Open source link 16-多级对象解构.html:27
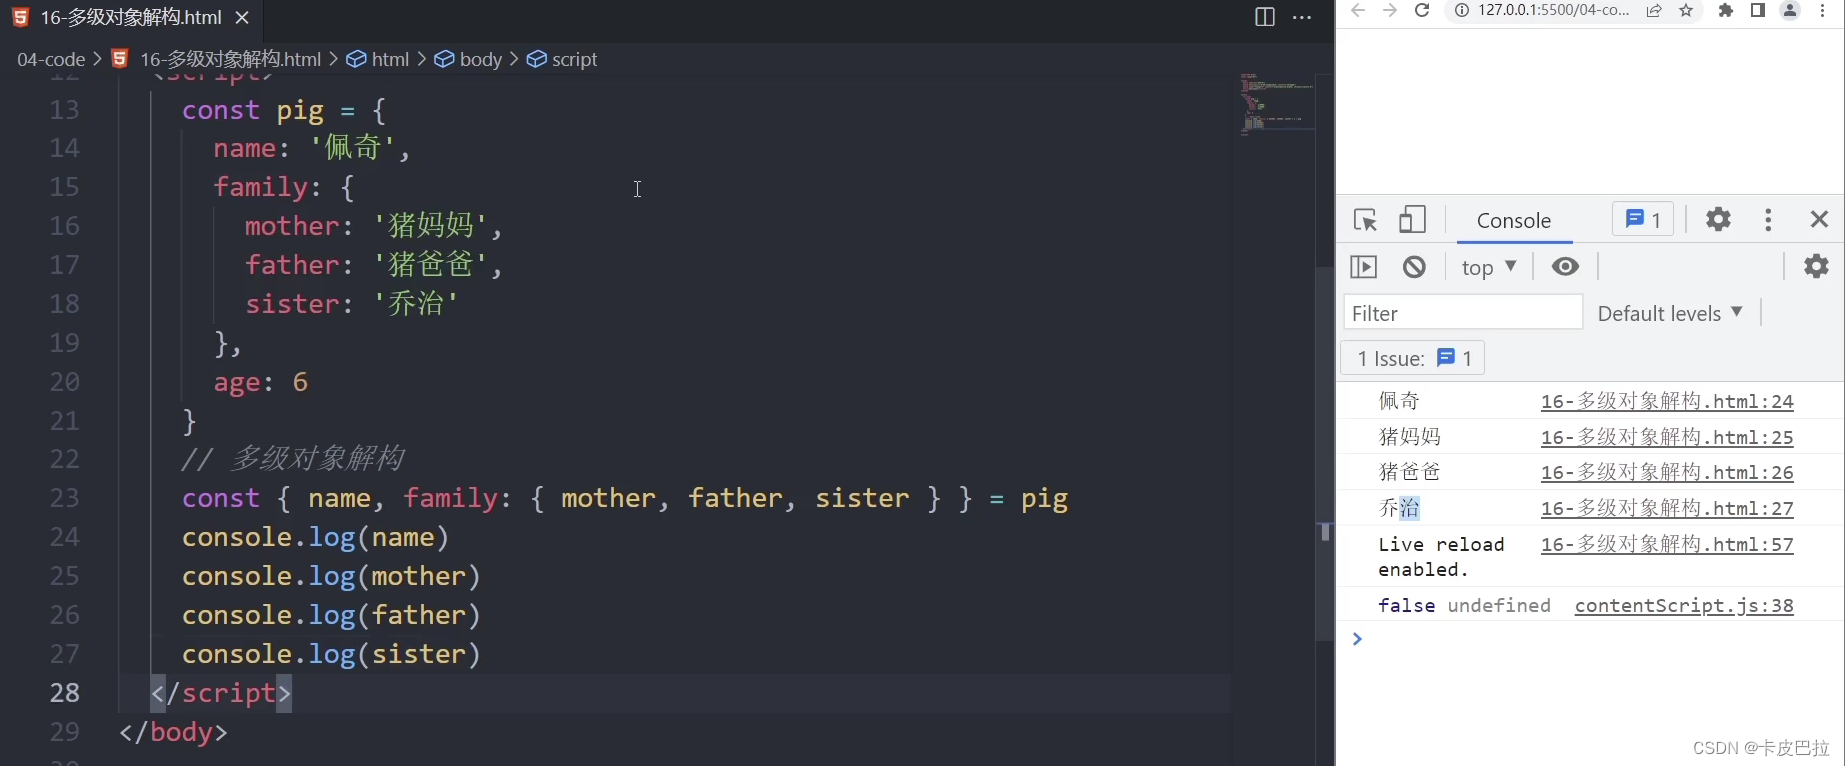Viewport: 1845px width, 766px height. [1667, 508]
